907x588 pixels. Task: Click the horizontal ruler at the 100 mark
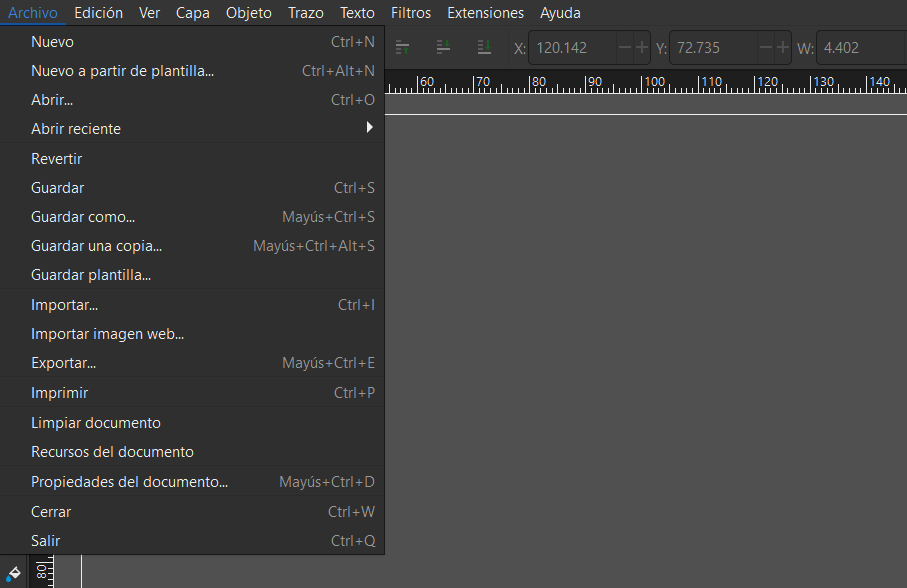[x=655, y=82]
